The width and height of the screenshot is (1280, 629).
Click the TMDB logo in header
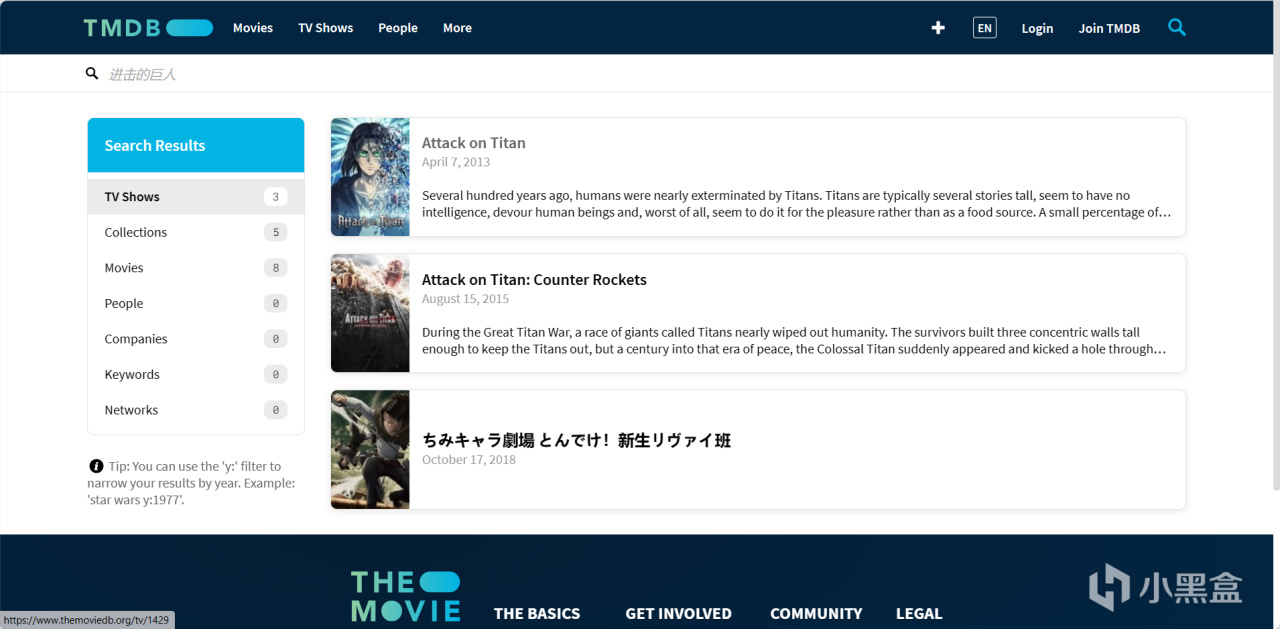pos(148,28)
